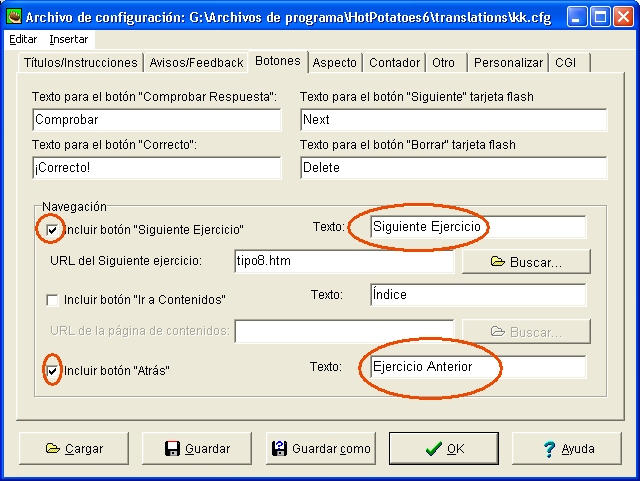
Task: Enable Incluir botón "Ir a Contenidos"
Action: pyautogui.click(x=53, y=299)
